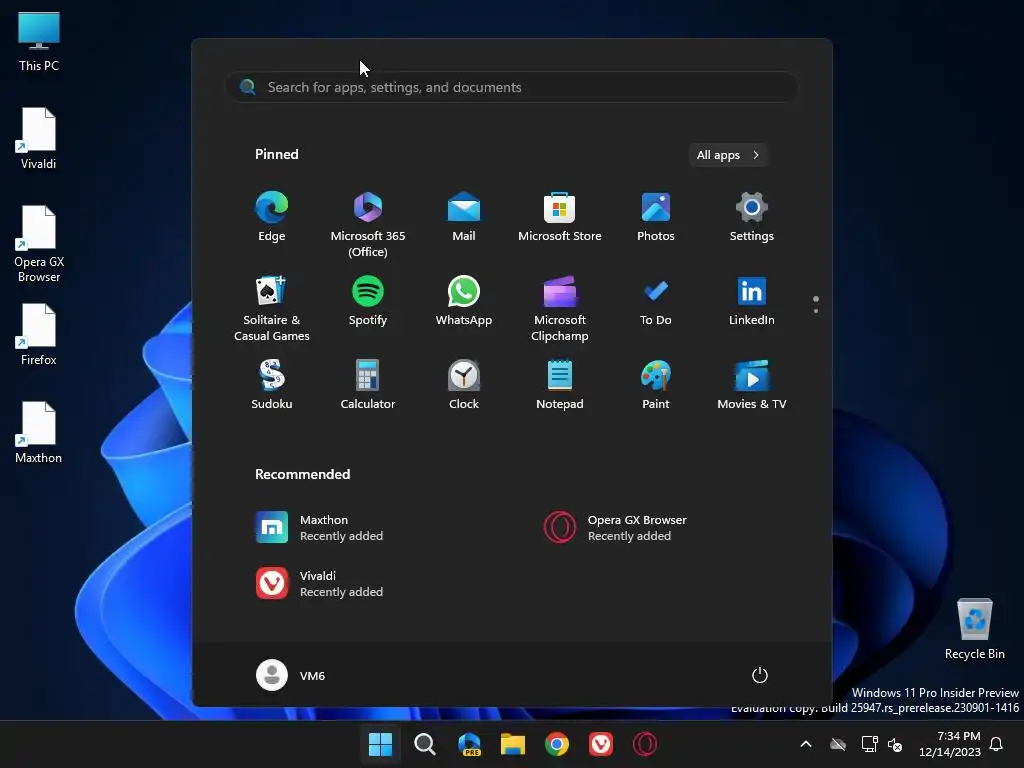Launch Sudoku

pos(272,385)
